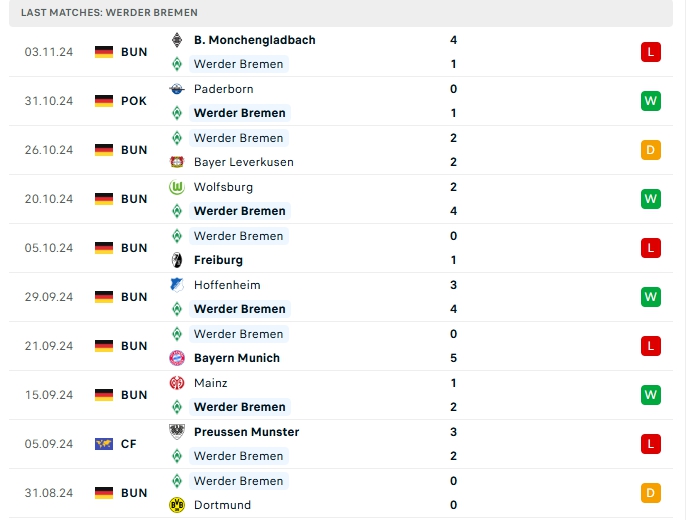Click the Freiburg club crest
686x520 pixels.
[177, 260]
